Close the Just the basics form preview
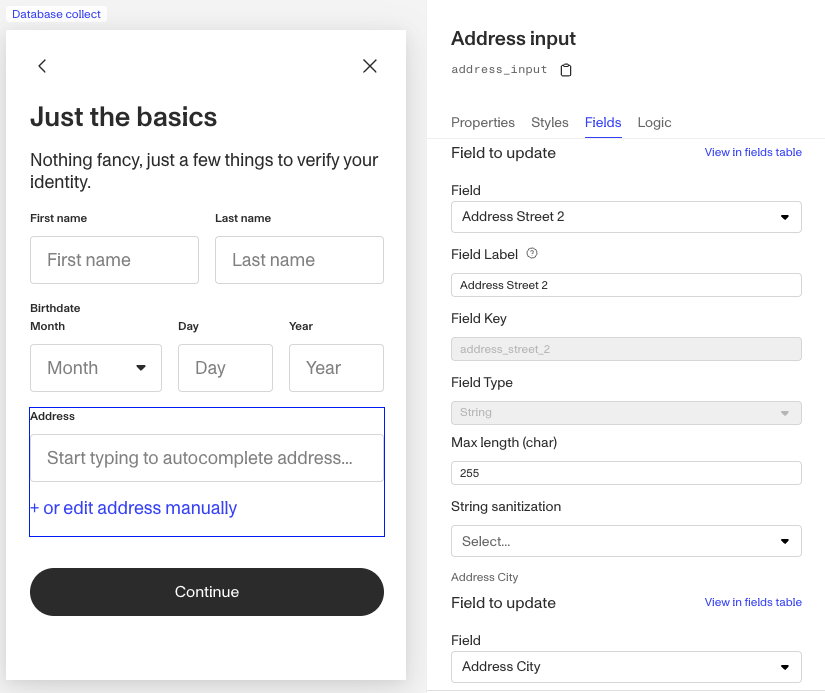 [369, 66]
